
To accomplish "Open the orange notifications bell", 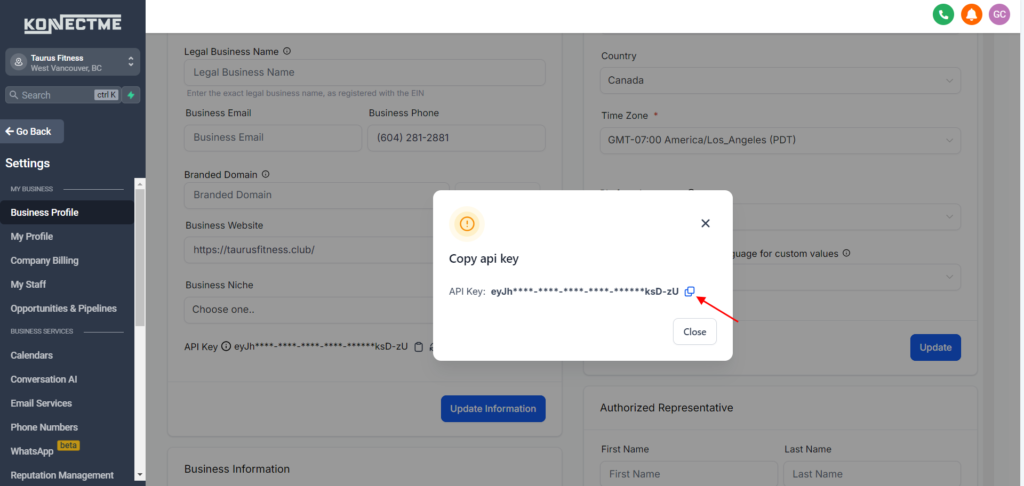I will pyautogui.click(x=971, y=14).
